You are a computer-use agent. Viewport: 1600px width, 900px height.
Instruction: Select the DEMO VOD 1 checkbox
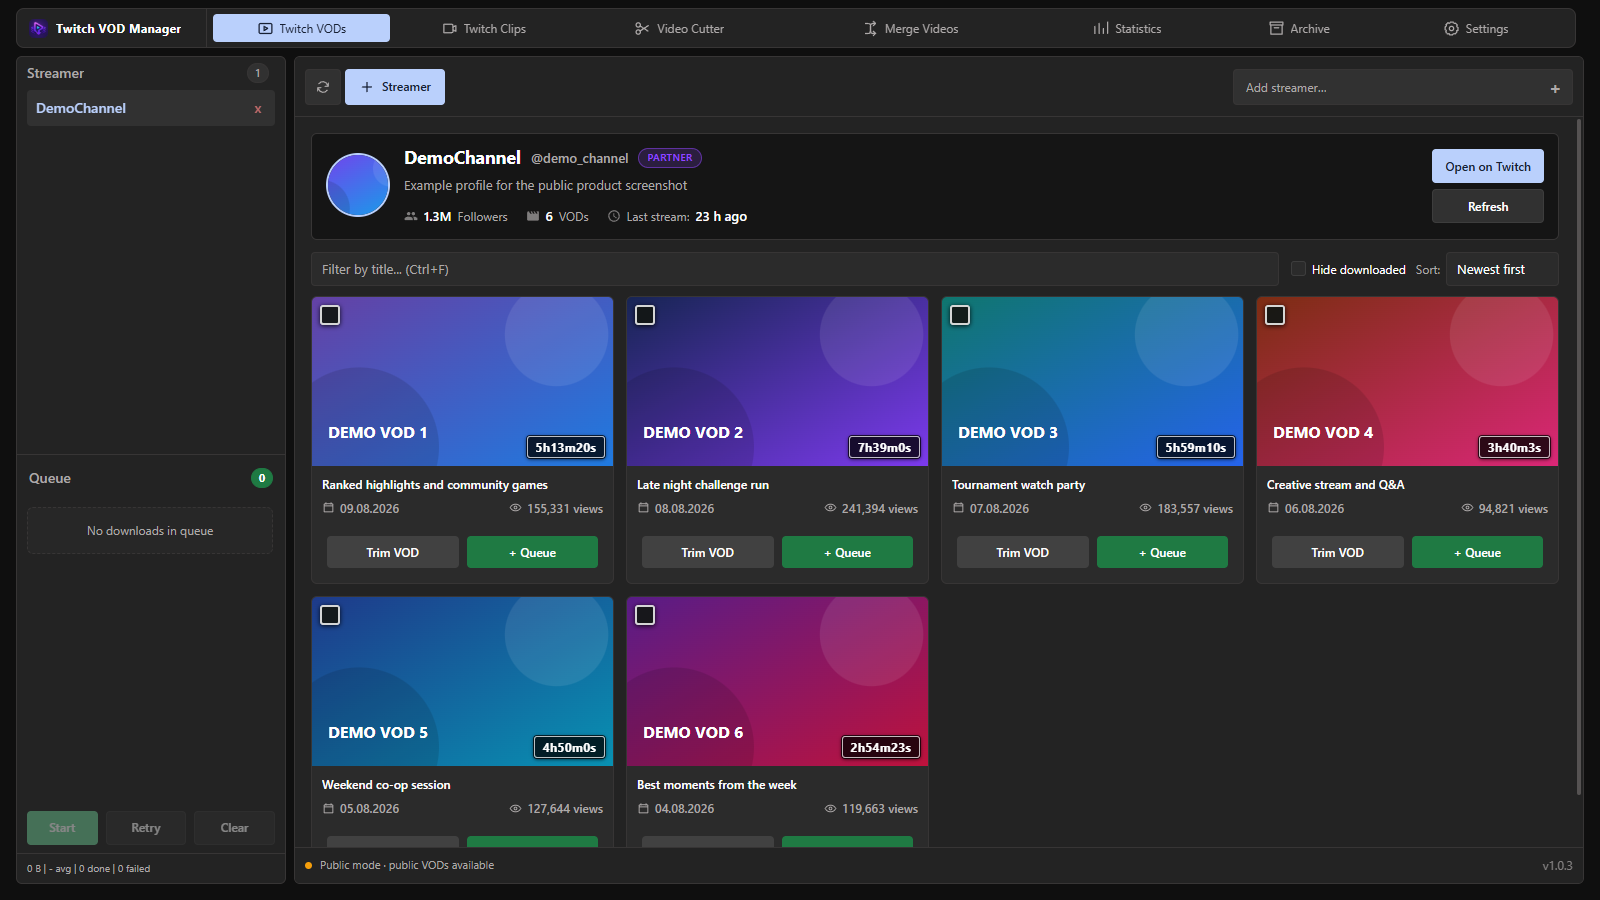click(x=330, y=315)
